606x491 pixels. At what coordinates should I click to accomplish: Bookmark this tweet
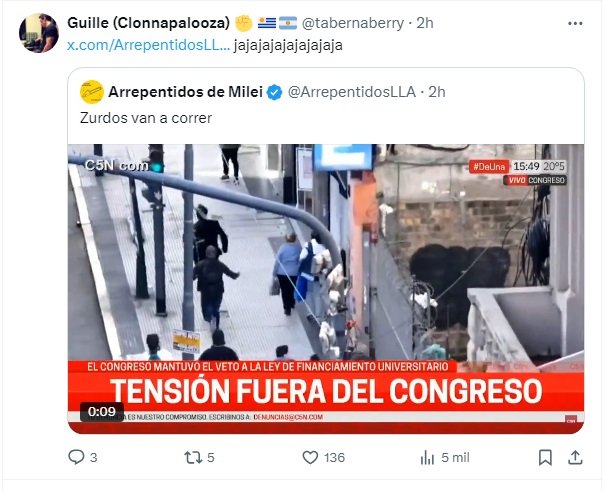tap(545, 457)
